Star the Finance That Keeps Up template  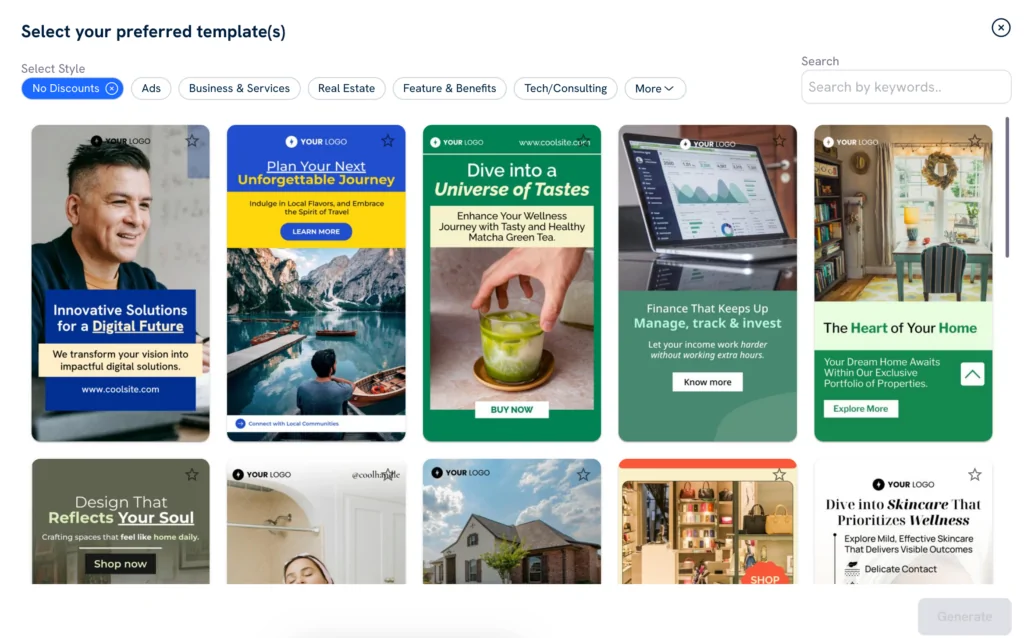coord(779,140)
